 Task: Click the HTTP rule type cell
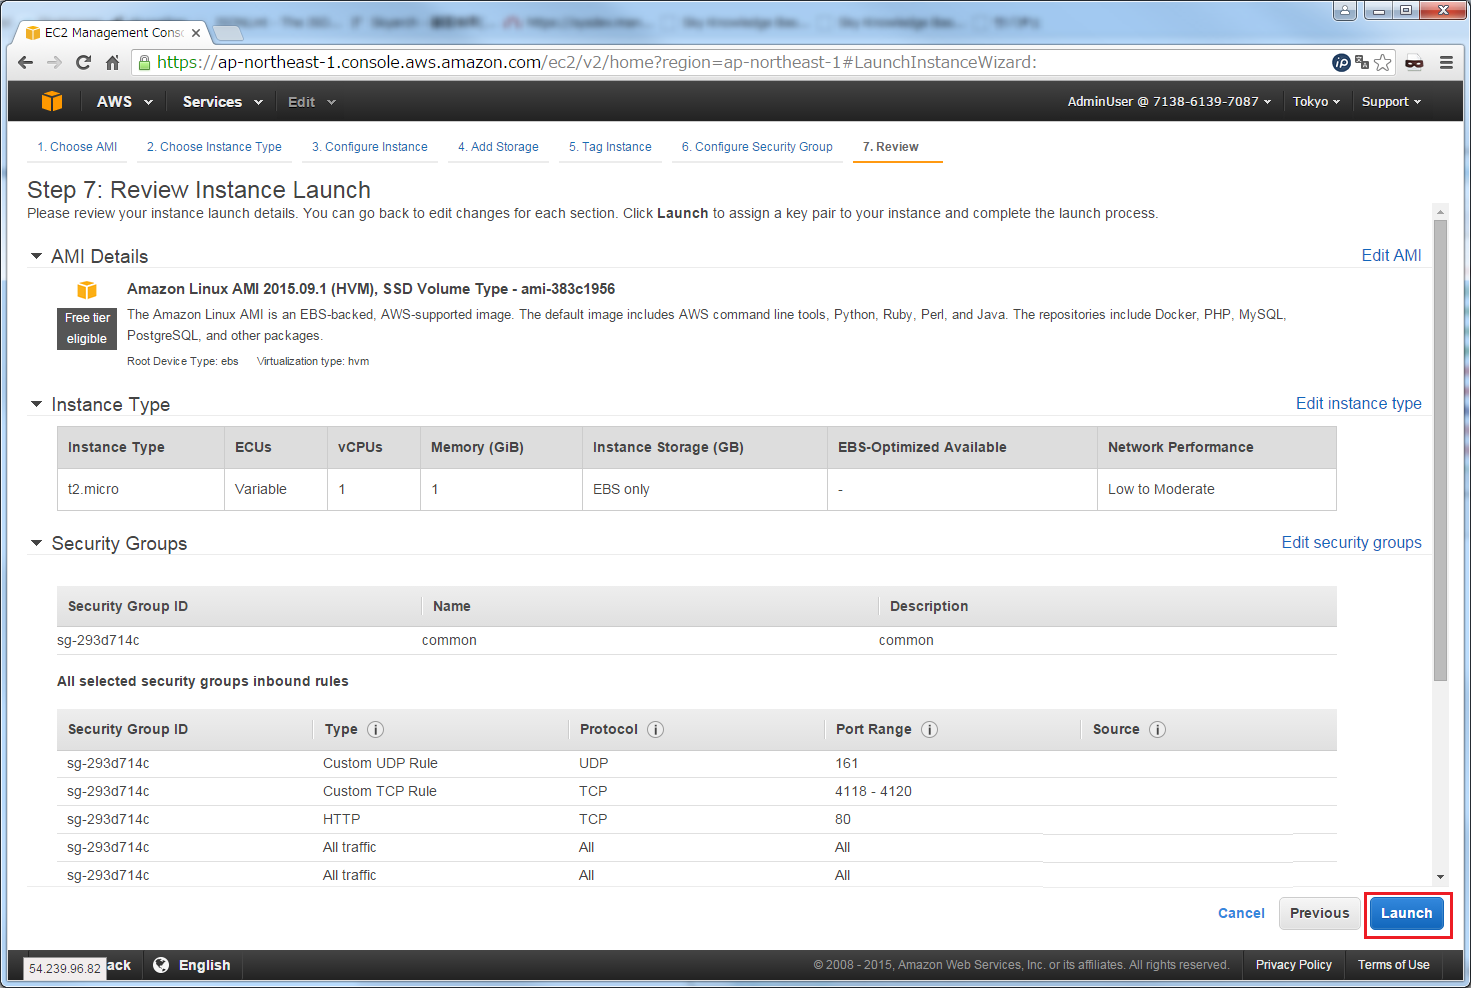coord(341,819)
